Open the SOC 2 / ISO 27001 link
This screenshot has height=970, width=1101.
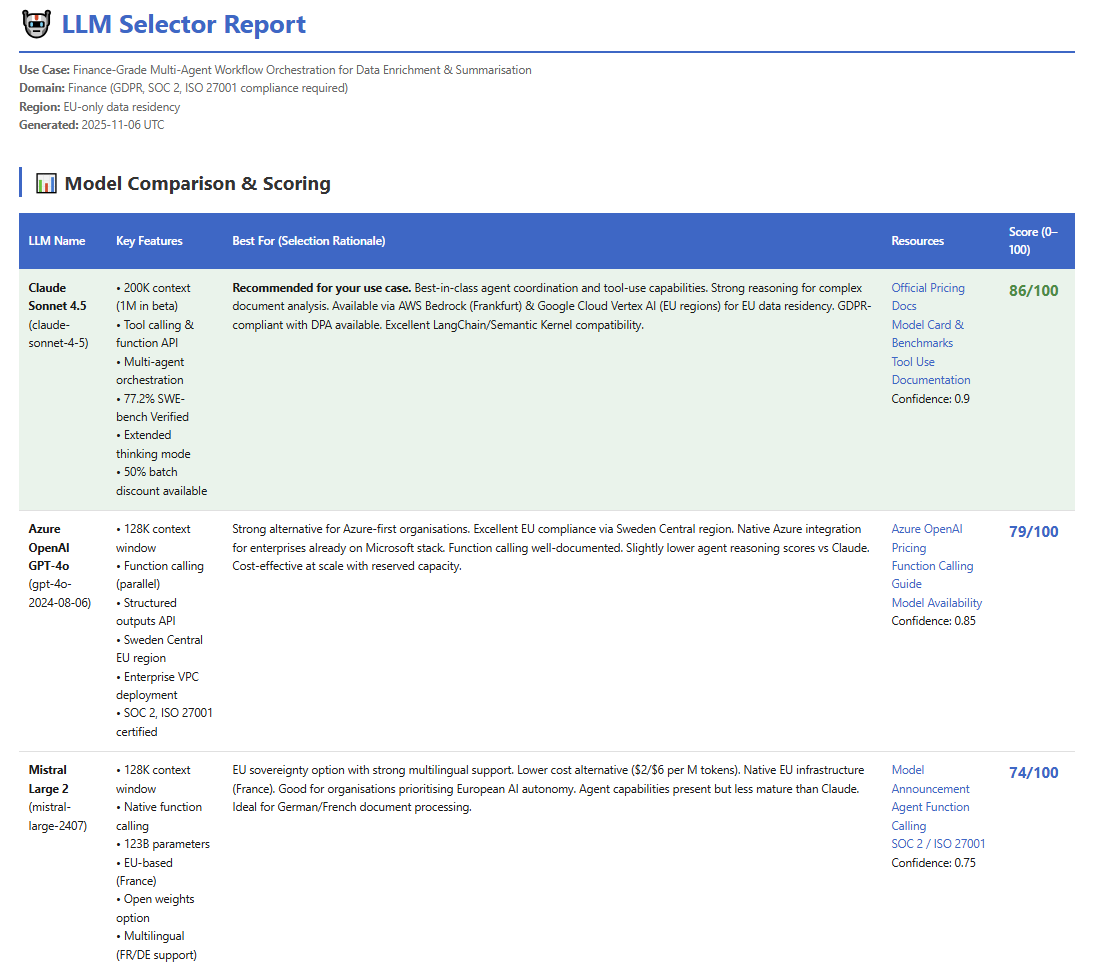click(x=938, y=844)
